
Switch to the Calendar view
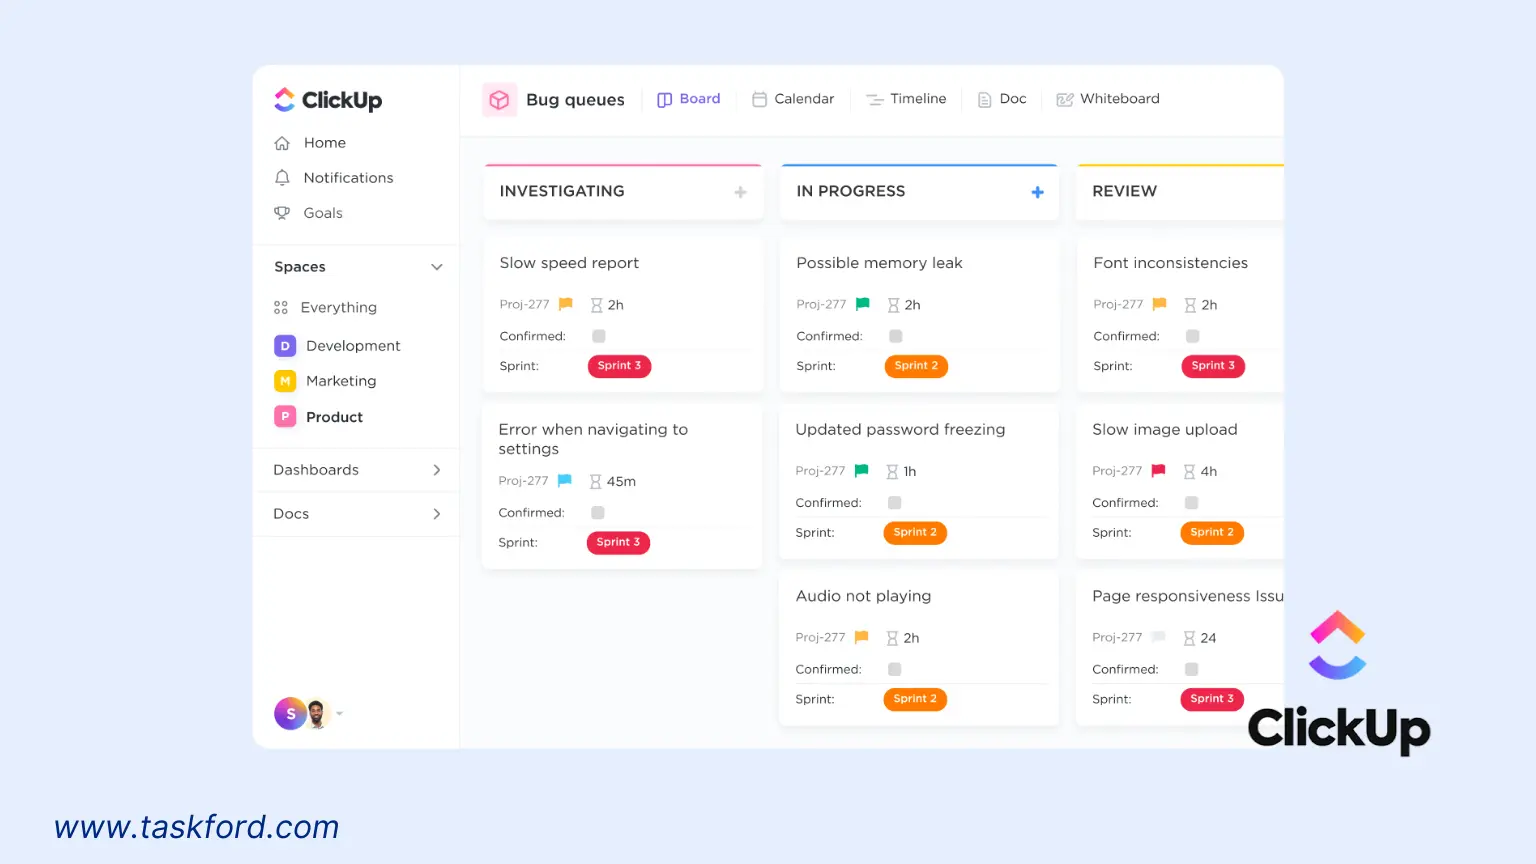pos(793,98)
